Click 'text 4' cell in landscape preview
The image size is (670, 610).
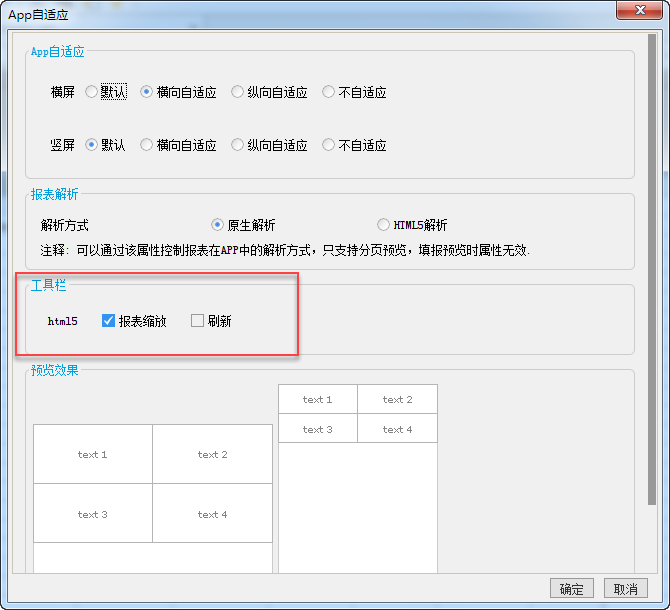(212, 514)
